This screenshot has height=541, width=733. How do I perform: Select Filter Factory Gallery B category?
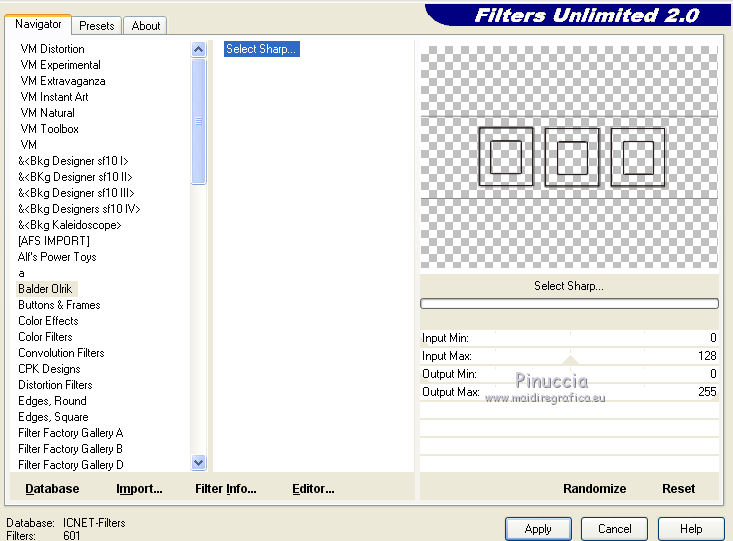tap(70, 449)
